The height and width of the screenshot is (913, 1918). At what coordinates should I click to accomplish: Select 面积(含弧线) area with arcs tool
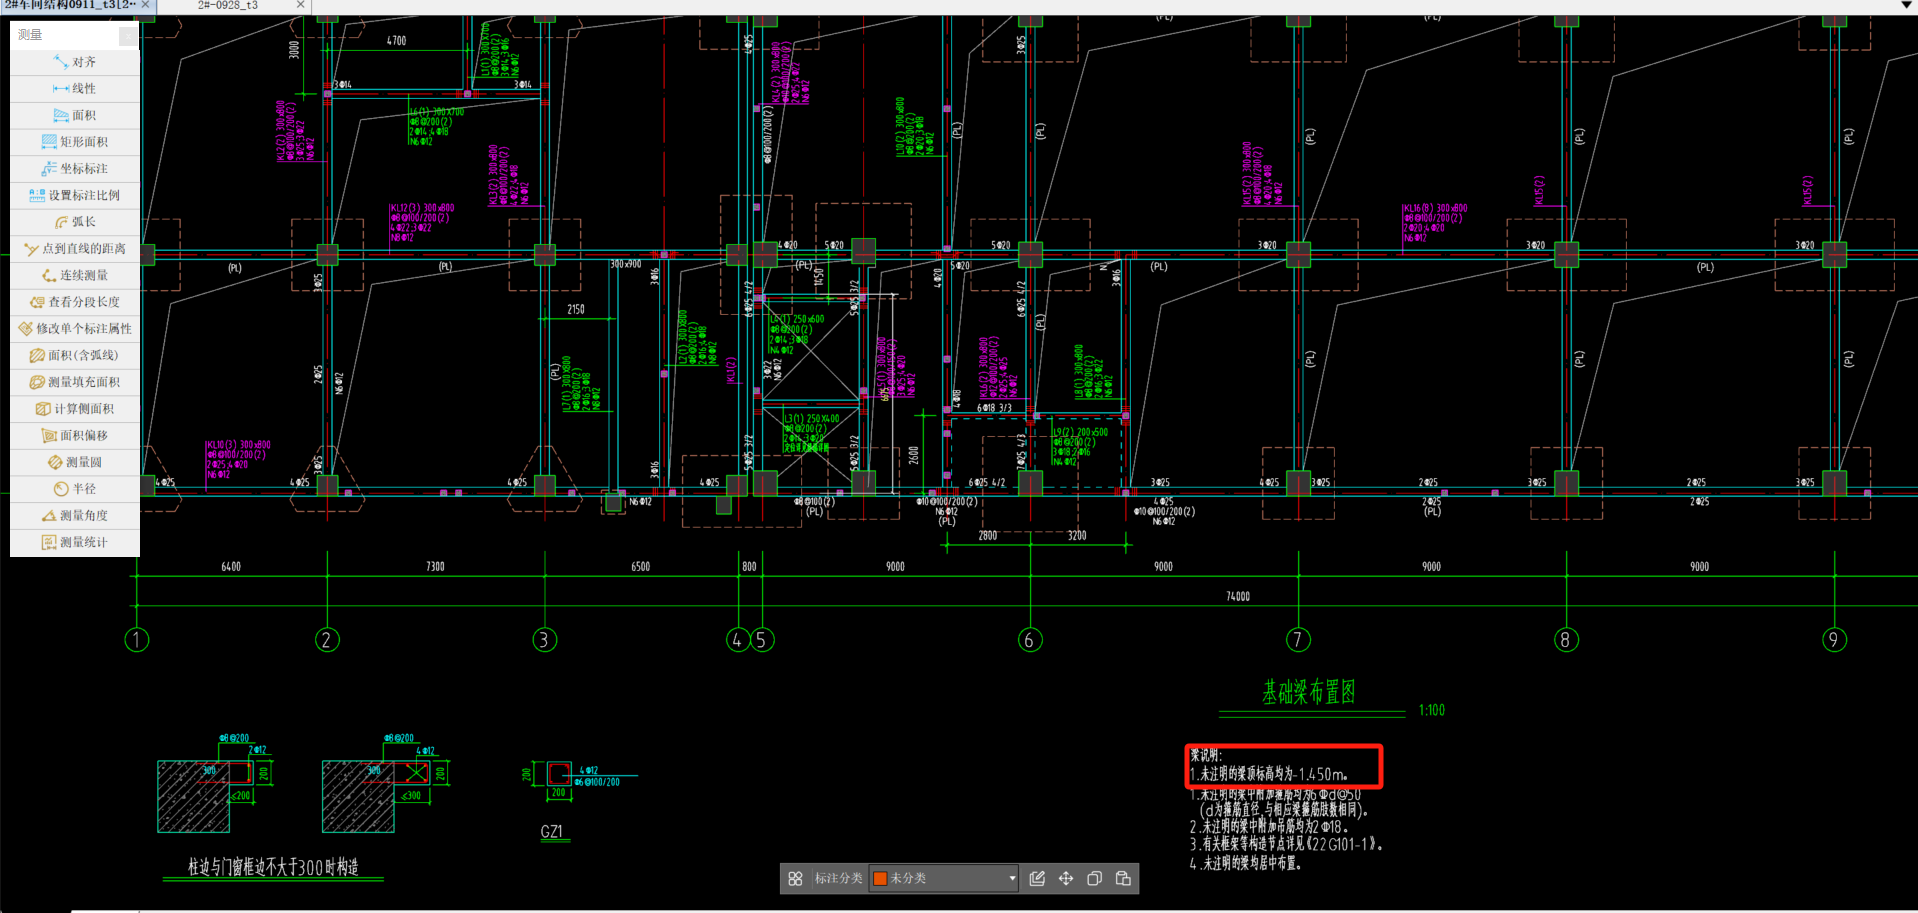[75, 355]
